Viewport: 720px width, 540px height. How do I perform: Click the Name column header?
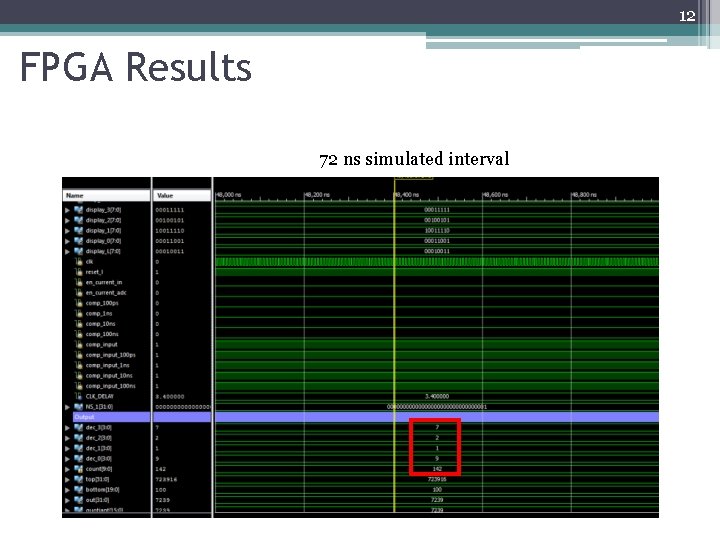tap(107, 196)
